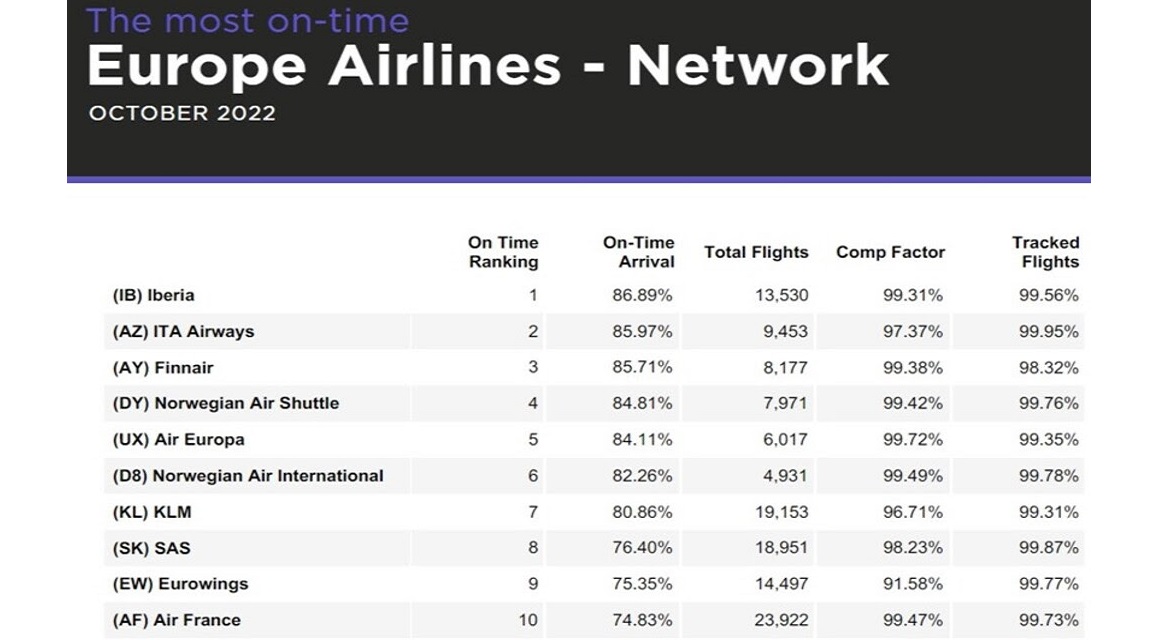Select the Tracked Flights column header

[1045, 252]
